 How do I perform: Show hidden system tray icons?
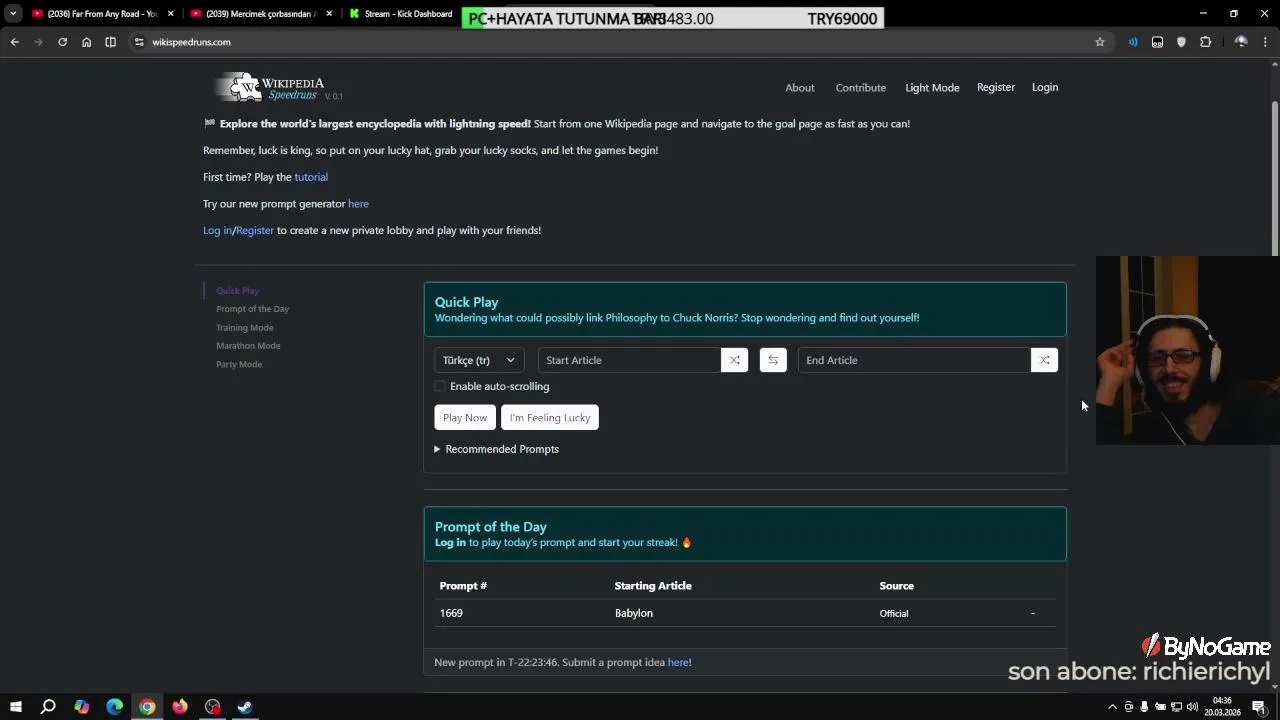pos(1112,707)
